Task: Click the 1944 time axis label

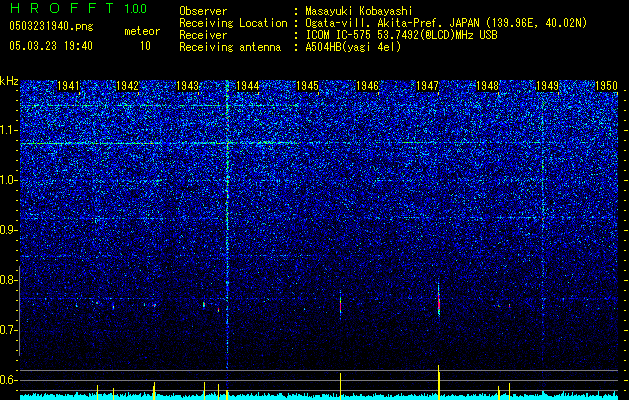Action: [x=248, y=86]
